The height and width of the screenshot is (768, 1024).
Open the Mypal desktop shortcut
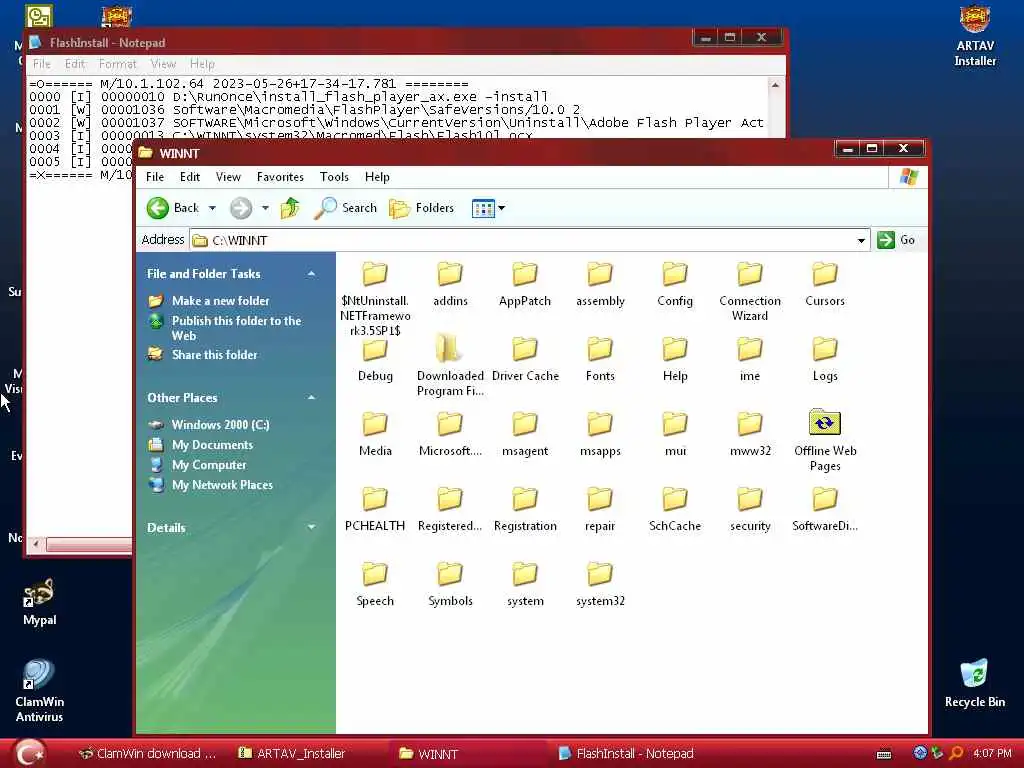tap(39, 602)
